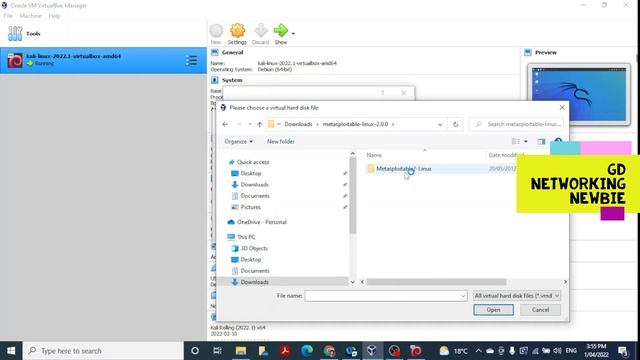Expand the File name dropdown arrow

463,296
